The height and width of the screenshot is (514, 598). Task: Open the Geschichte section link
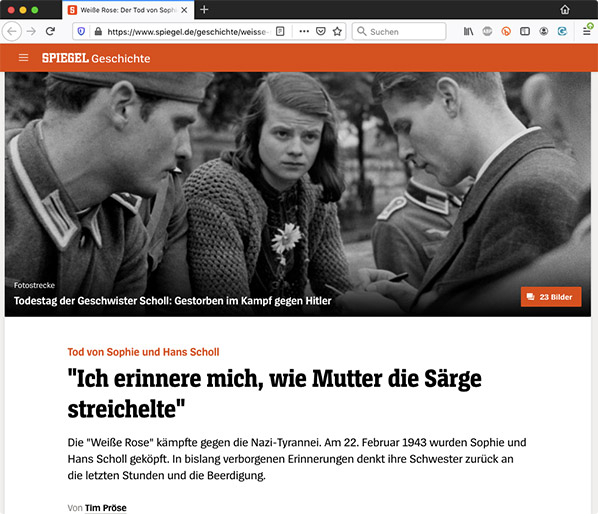pyautogui.click(x=121, y=58)
